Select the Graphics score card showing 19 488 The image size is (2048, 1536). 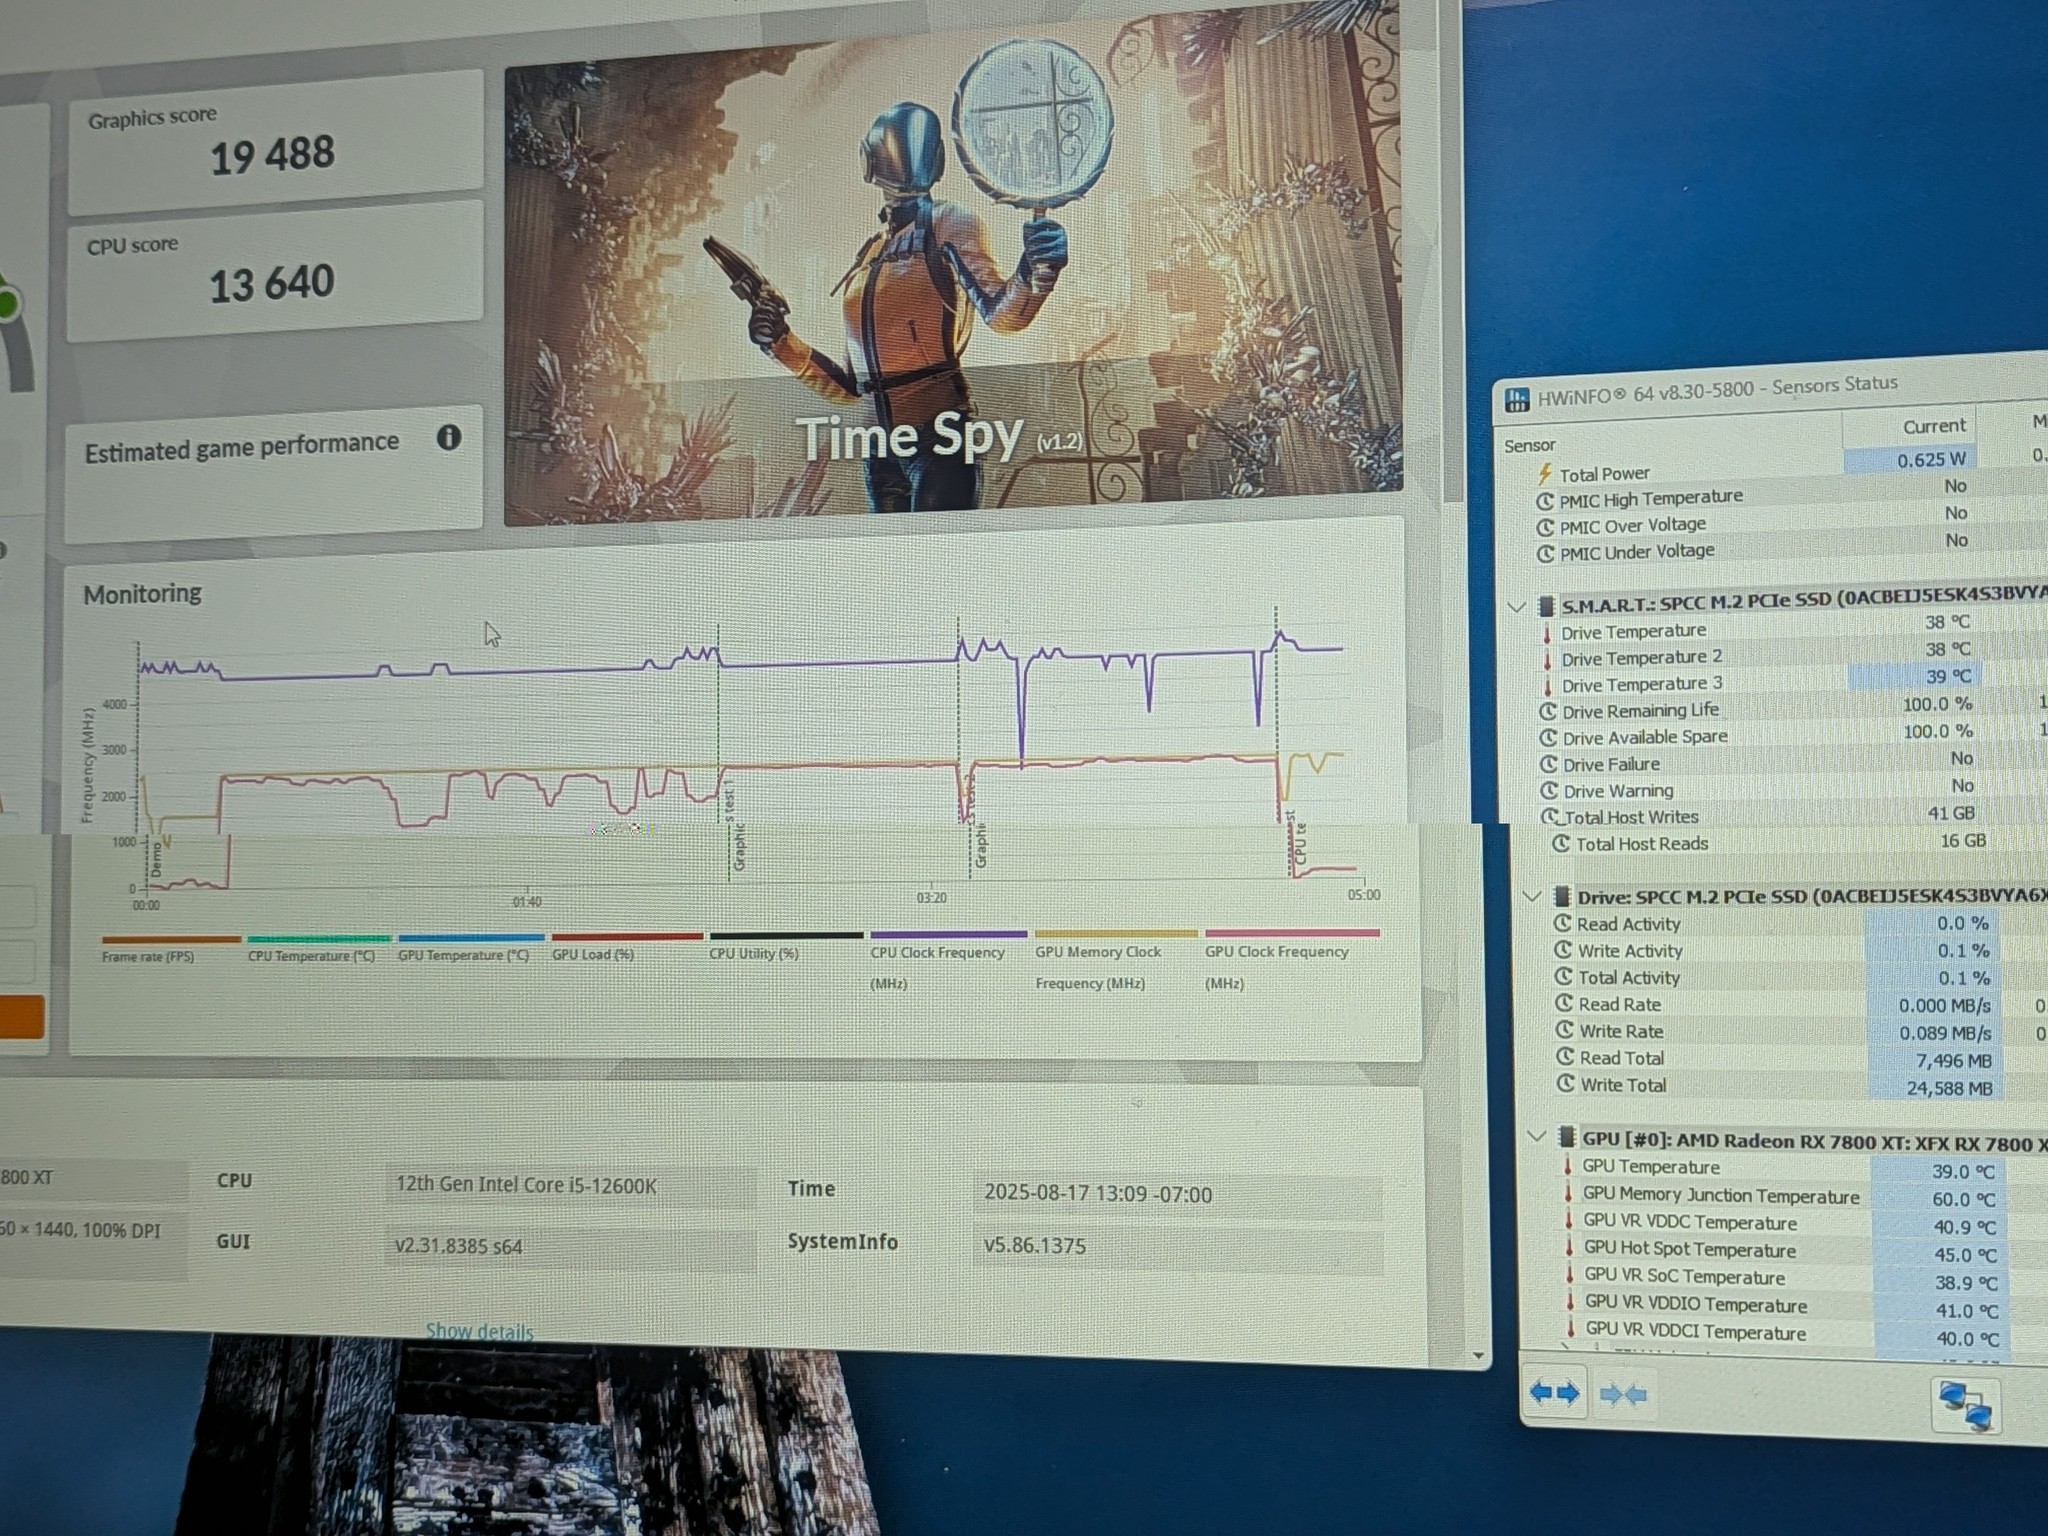click(276, 141)
